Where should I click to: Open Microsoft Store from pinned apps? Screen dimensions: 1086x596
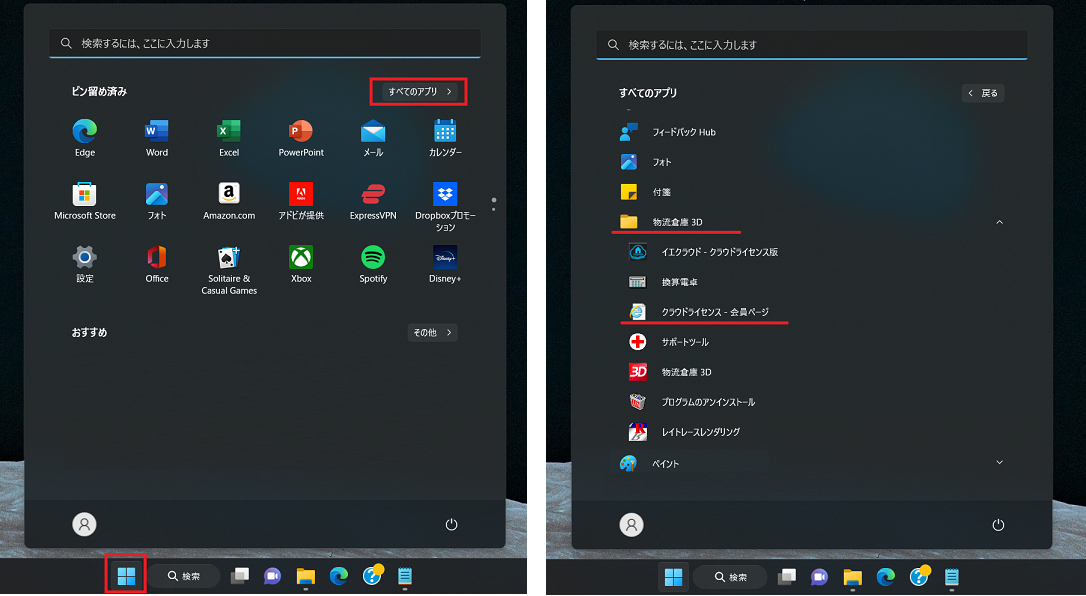click(84, 201)
